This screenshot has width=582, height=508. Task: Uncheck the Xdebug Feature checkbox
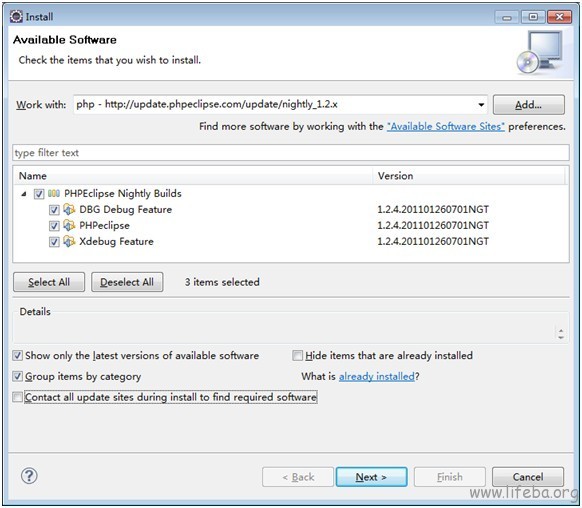(54, 242)
